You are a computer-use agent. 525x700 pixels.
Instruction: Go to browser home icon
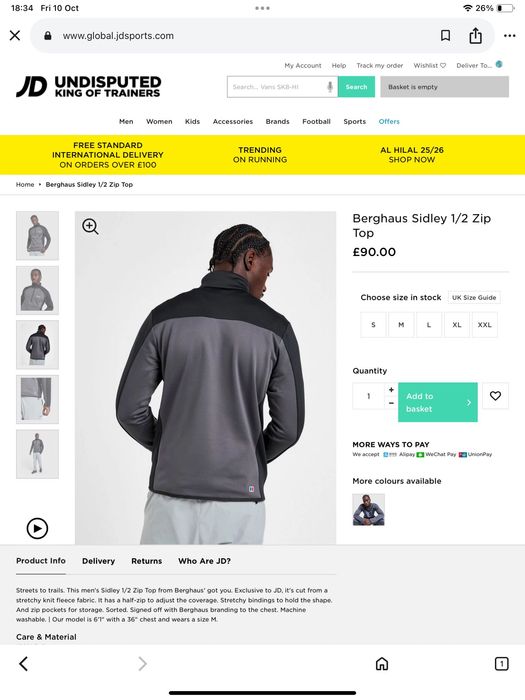[x=382, y=664]
